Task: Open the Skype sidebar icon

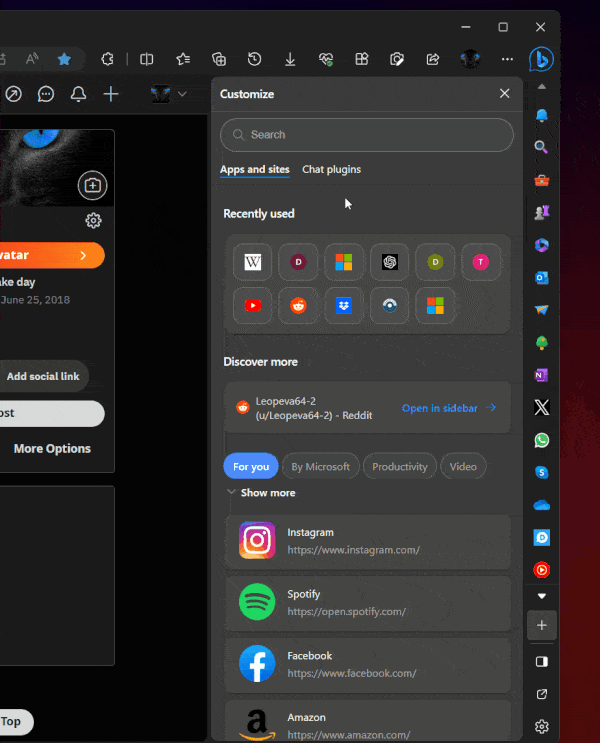Action: point(541,472)
